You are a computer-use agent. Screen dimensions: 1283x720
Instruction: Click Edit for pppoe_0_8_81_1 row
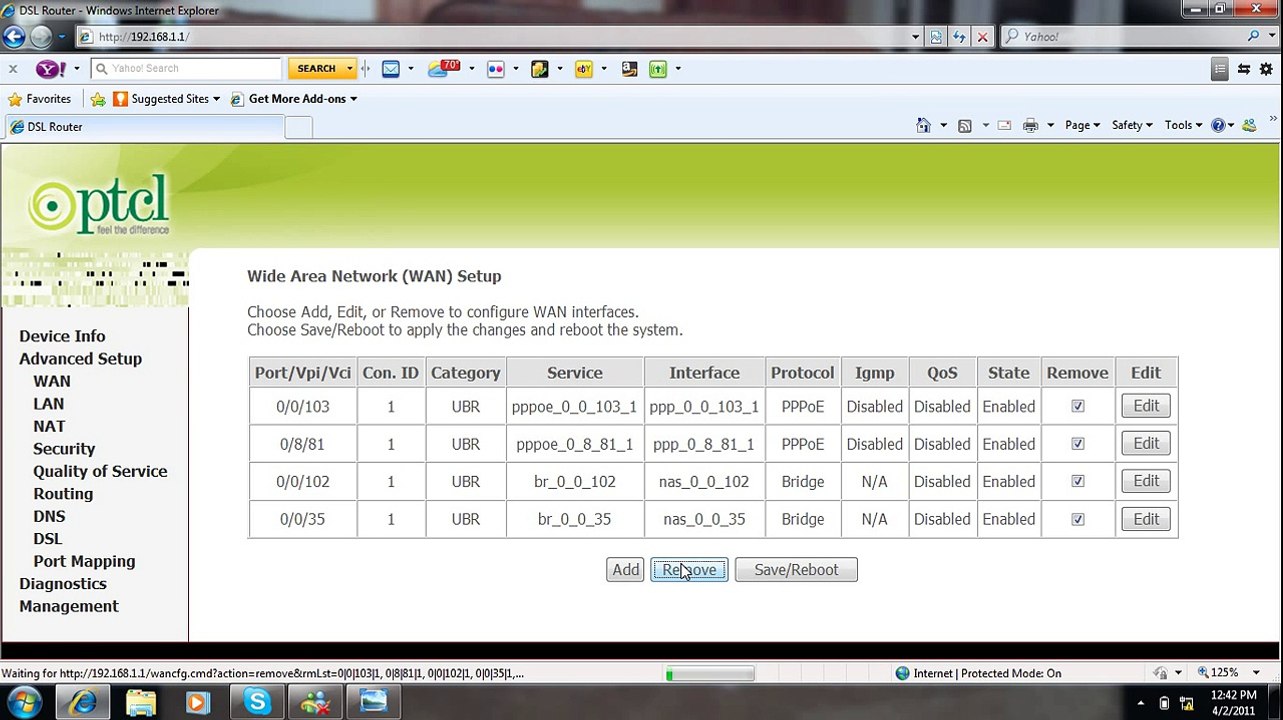[x=1146, y=444]
